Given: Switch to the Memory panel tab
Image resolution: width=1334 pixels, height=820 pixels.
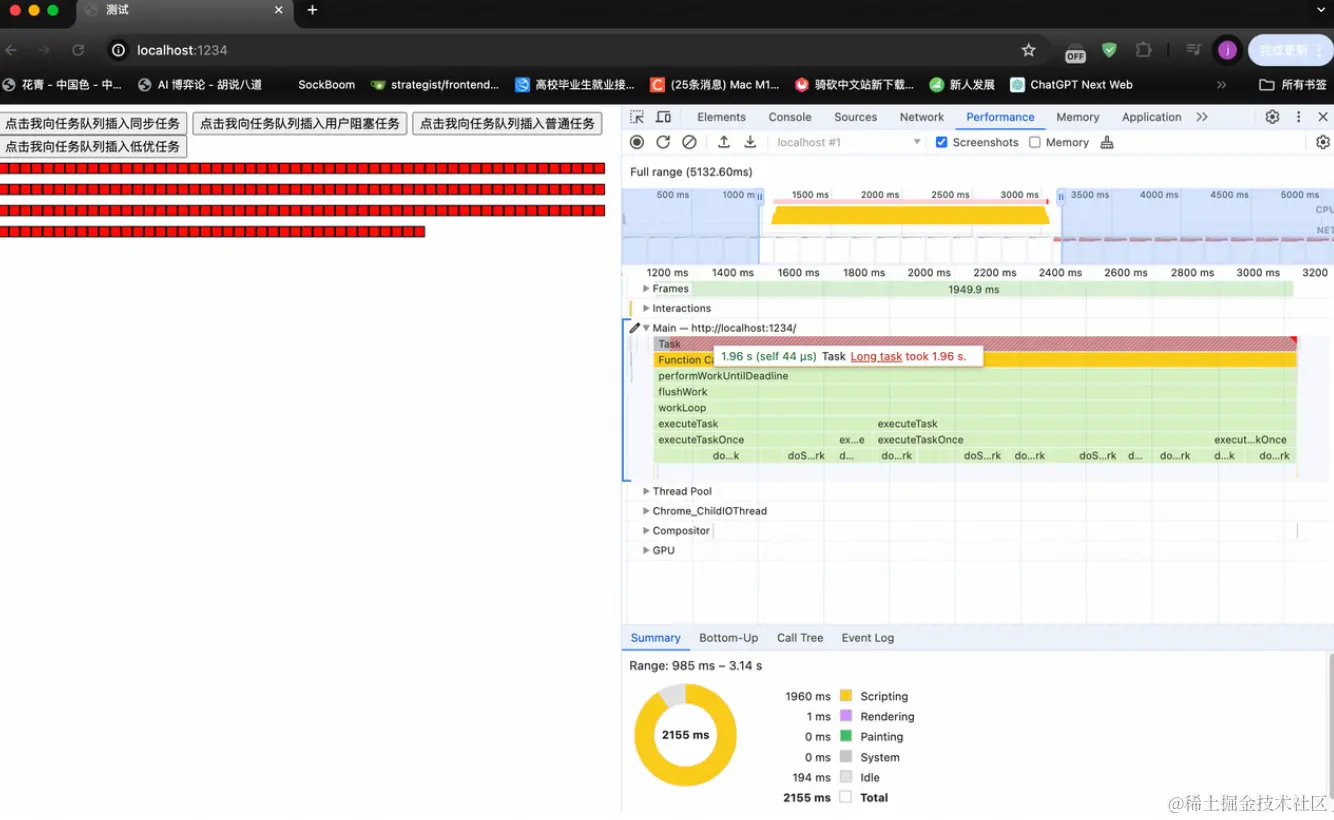Looking at the screenshot, I should coord(1077,117).
